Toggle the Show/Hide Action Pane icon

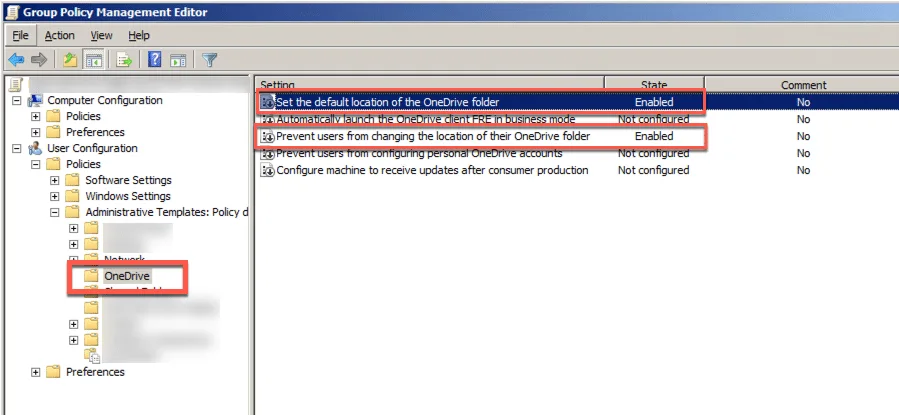tap(178, 60)
